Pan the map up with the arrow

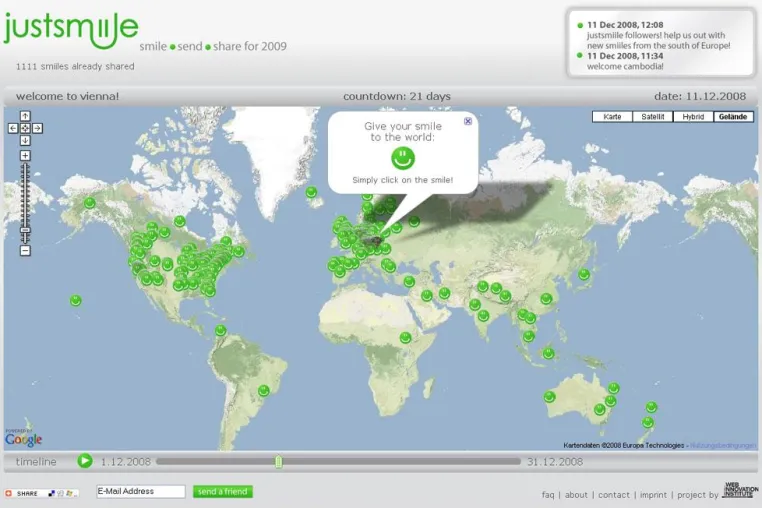25,116
